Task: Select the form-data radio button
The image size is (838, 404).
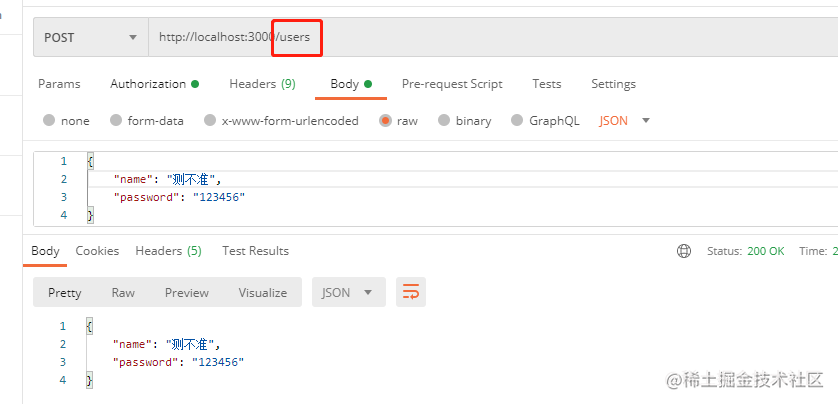Action: pyautogui.click(x=146, y=121)
